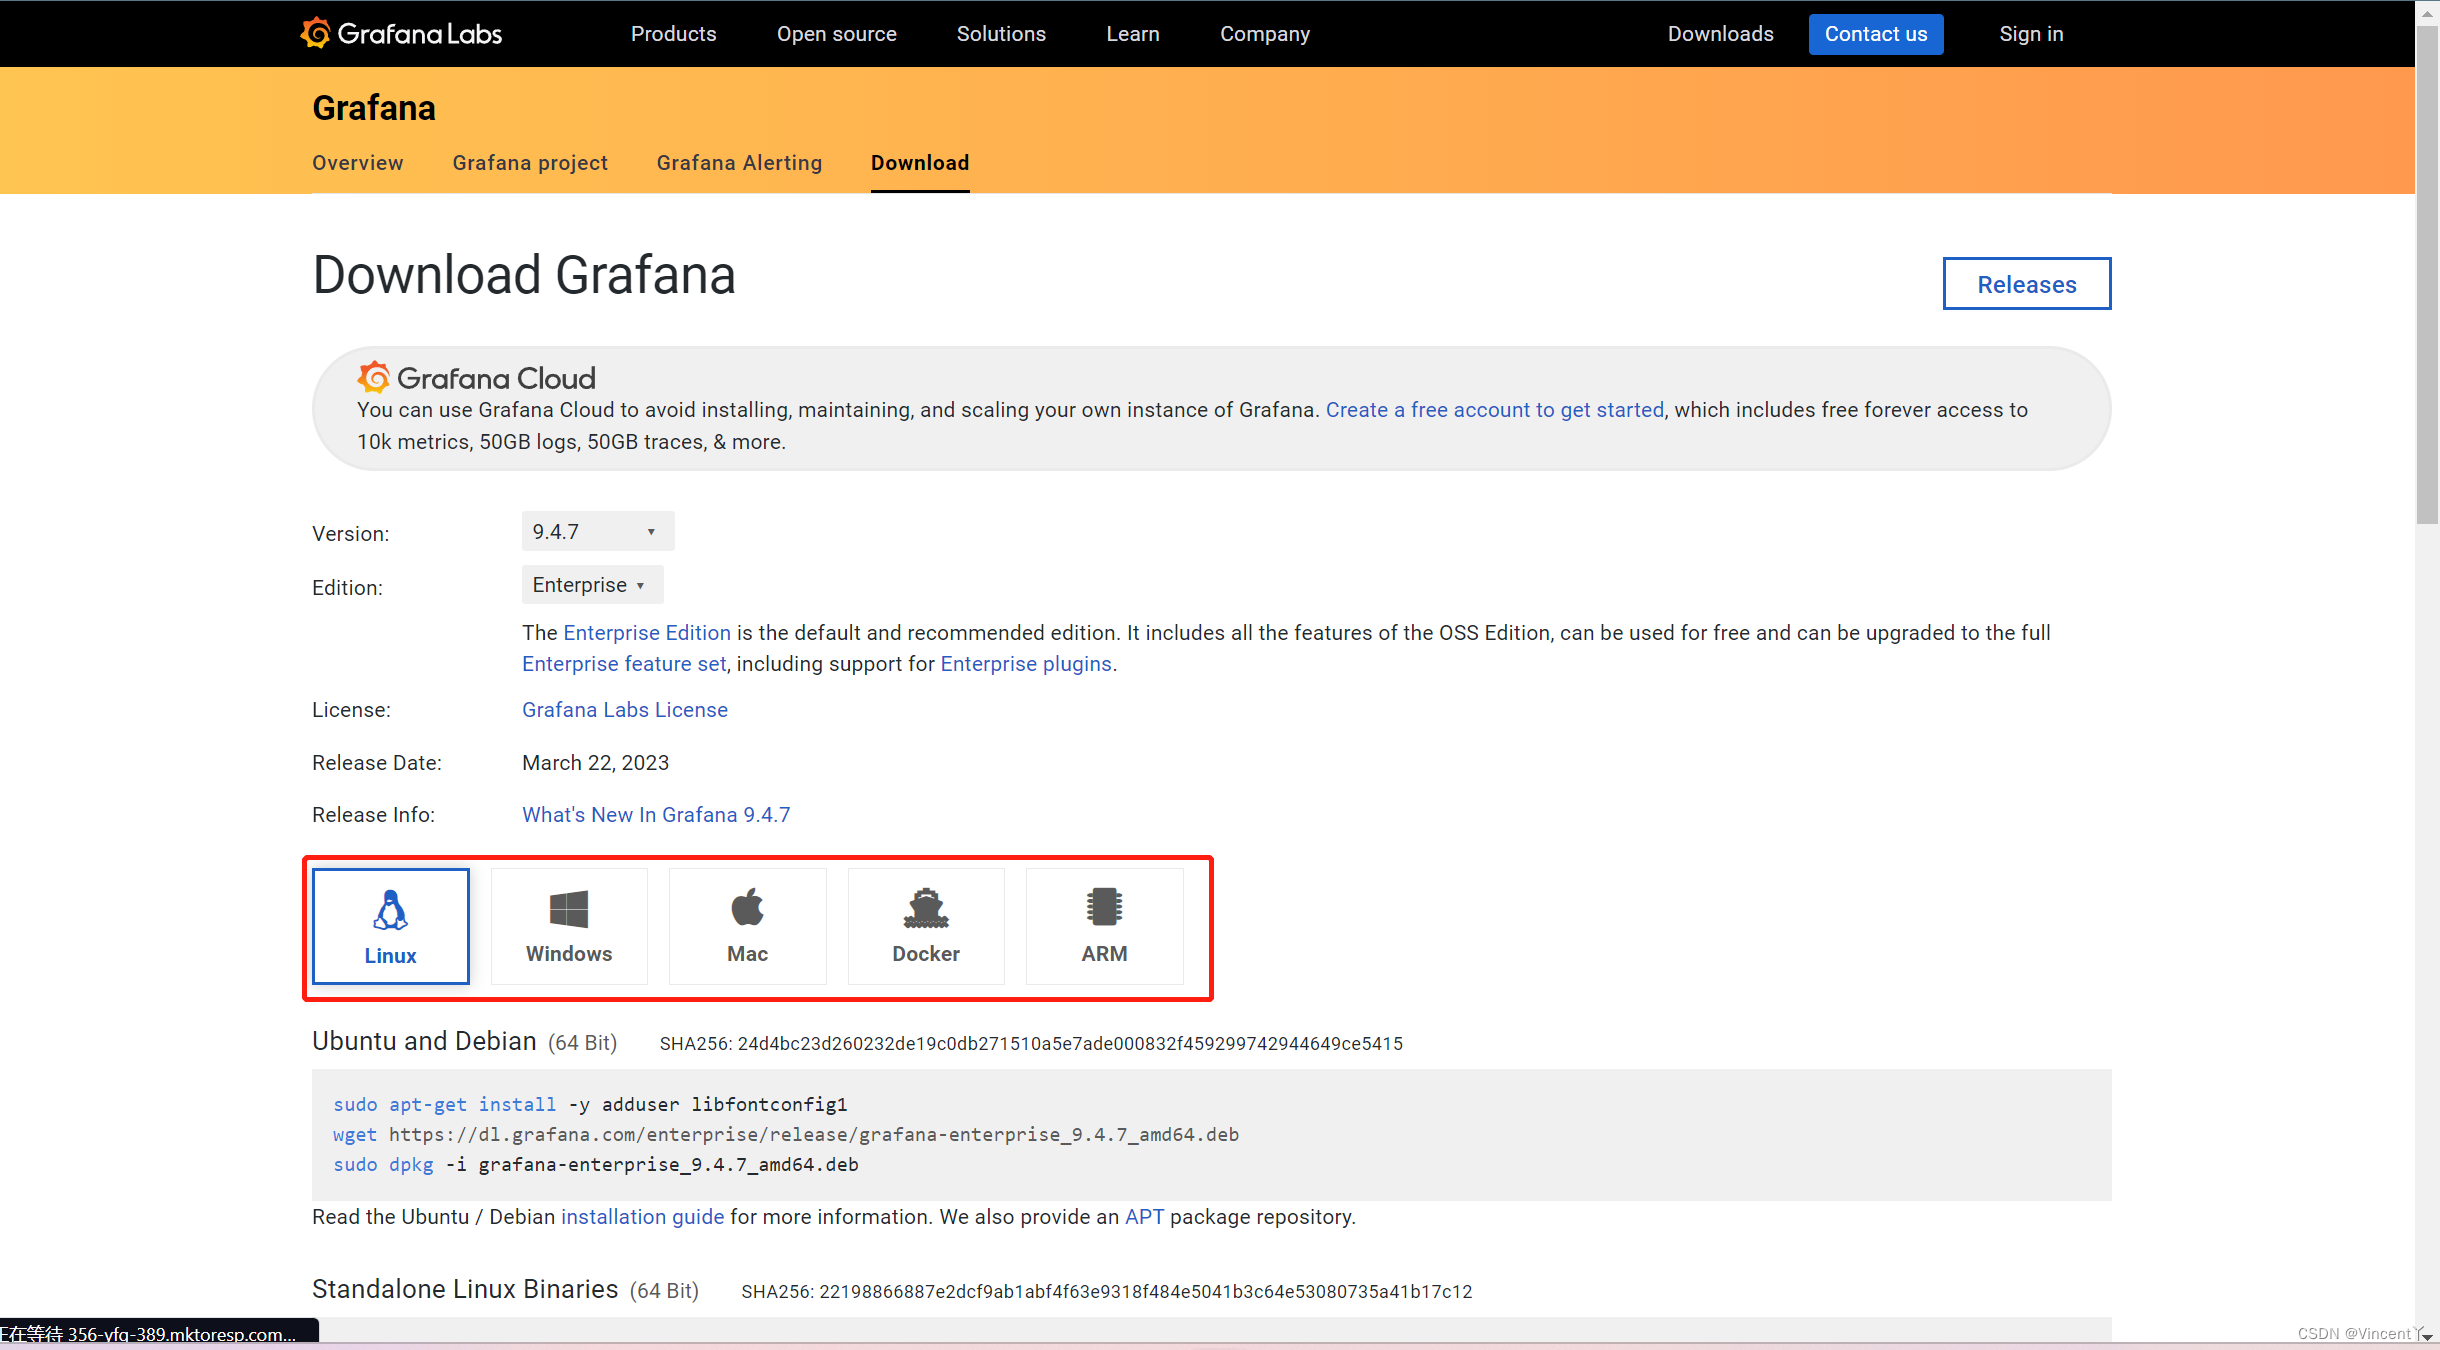
Task: Select the Windows download option
Action: [x=568, y=925]
